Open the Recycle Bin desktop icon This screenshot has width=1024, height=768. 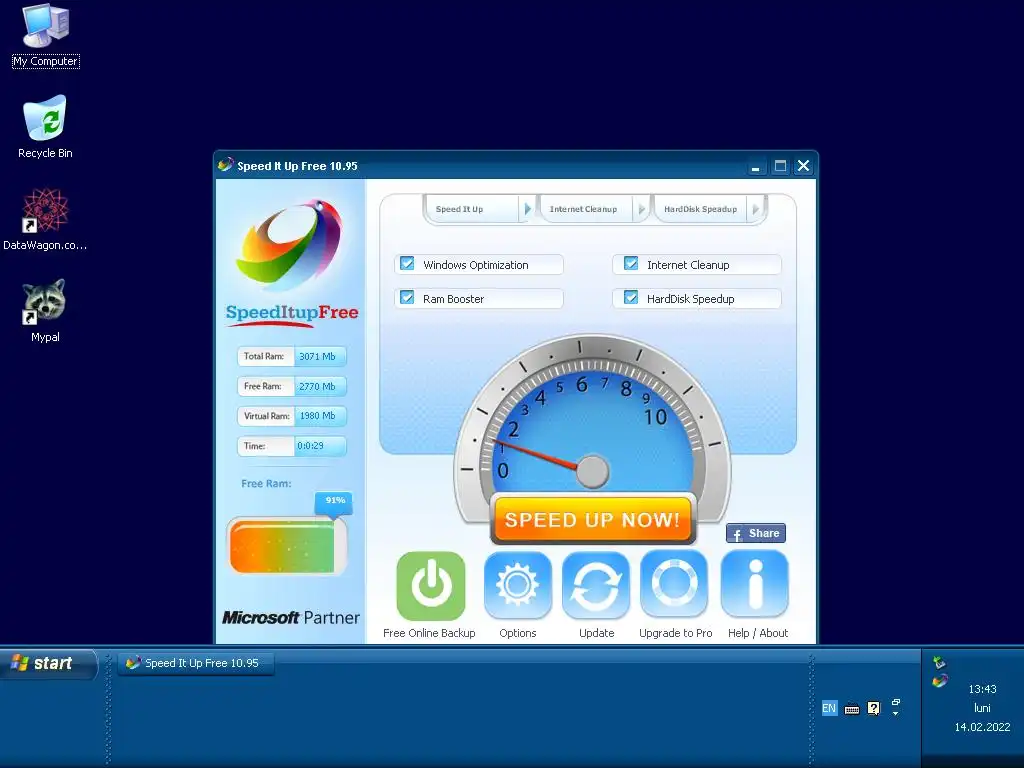pyautogui.click(x=45, y=118)
